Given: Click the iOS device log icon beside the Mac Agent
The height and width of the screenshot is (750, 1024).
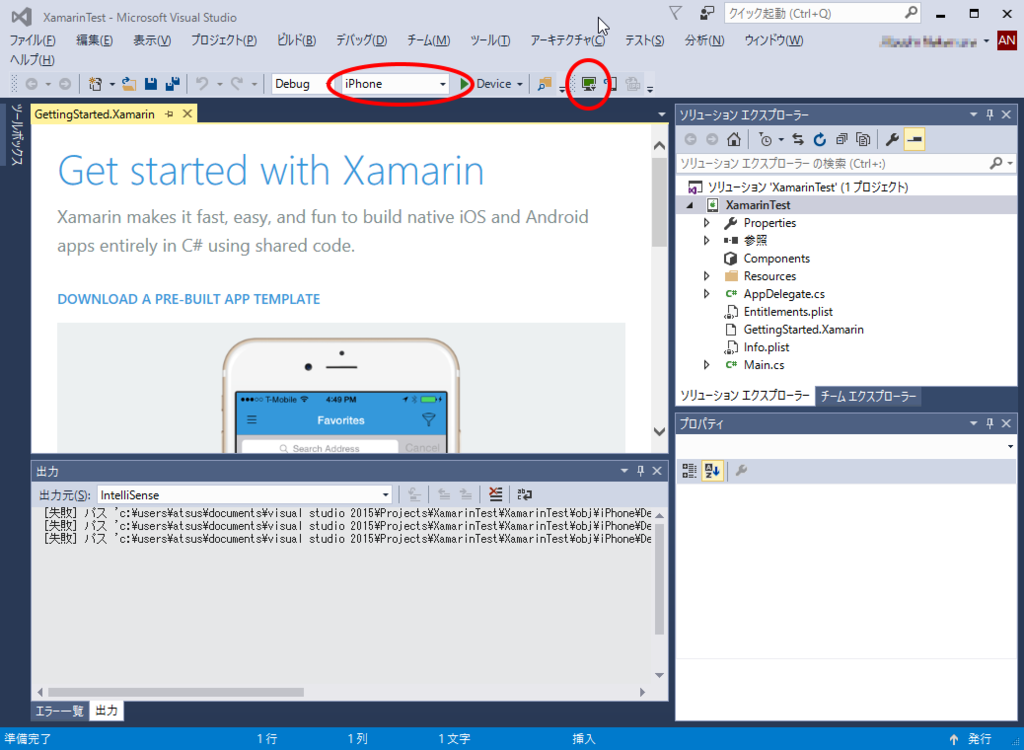Looking at the screenshot, I should coord(611,84).
